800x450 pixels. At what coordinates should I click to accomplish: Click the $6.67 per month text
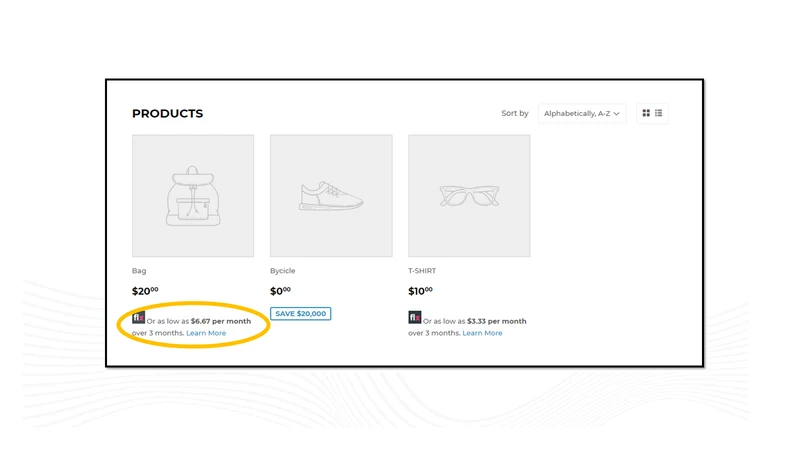coord(221,321)
